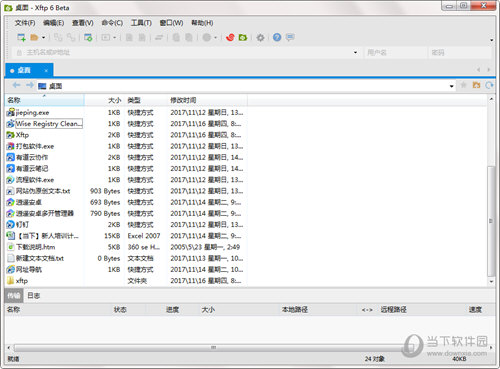Sort files by the 类型 column header
The height and width of the screenshot is (369, 500).
click(x=146, y=100)
